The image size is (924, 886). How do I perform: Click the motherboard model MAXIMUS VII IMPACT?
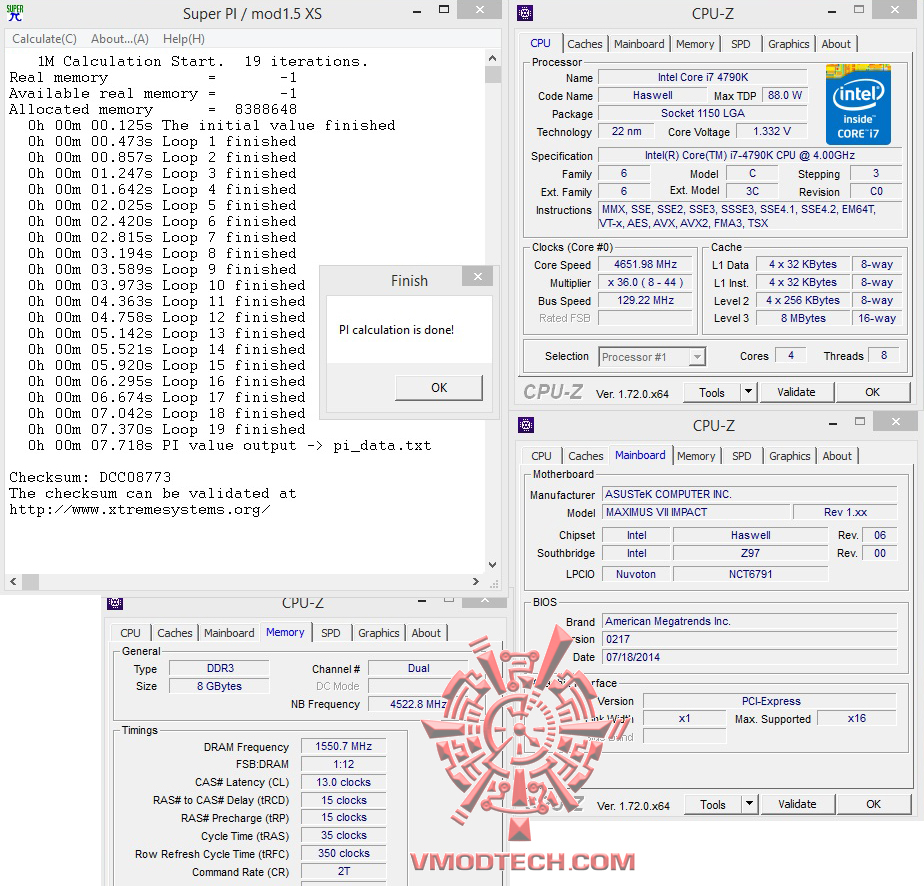696,512
